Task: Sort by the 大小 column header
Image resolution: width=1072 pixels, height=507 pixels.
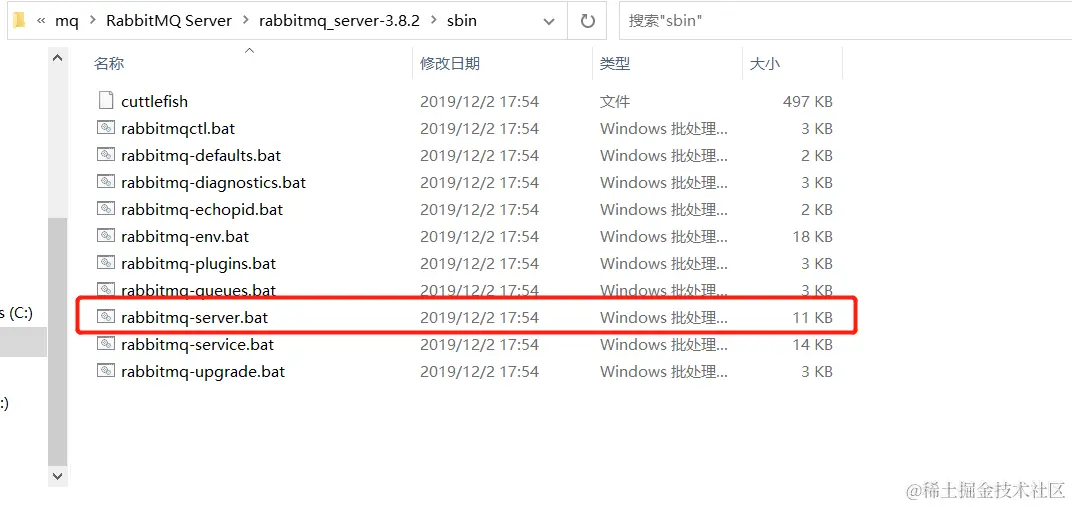Action: tap(764, 64)
